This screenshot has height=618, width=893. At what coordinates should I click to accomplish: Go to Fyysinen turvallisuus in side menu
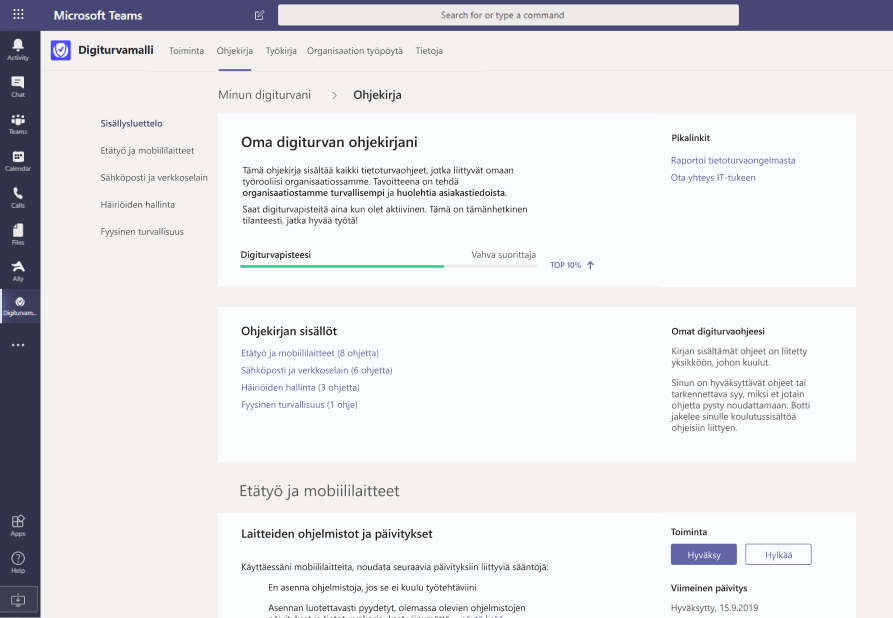point(142,232)
